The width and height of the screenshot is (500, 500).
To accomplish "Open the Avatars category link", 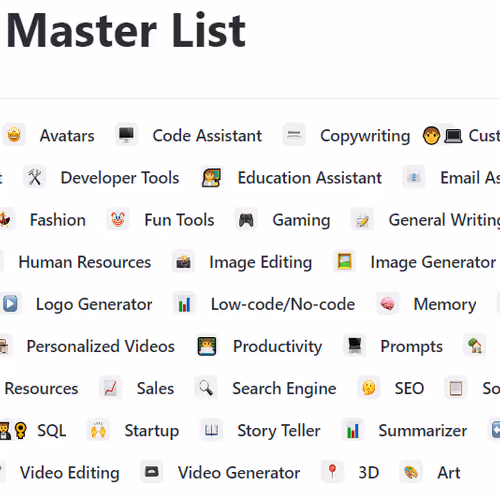I will [67, 136].
